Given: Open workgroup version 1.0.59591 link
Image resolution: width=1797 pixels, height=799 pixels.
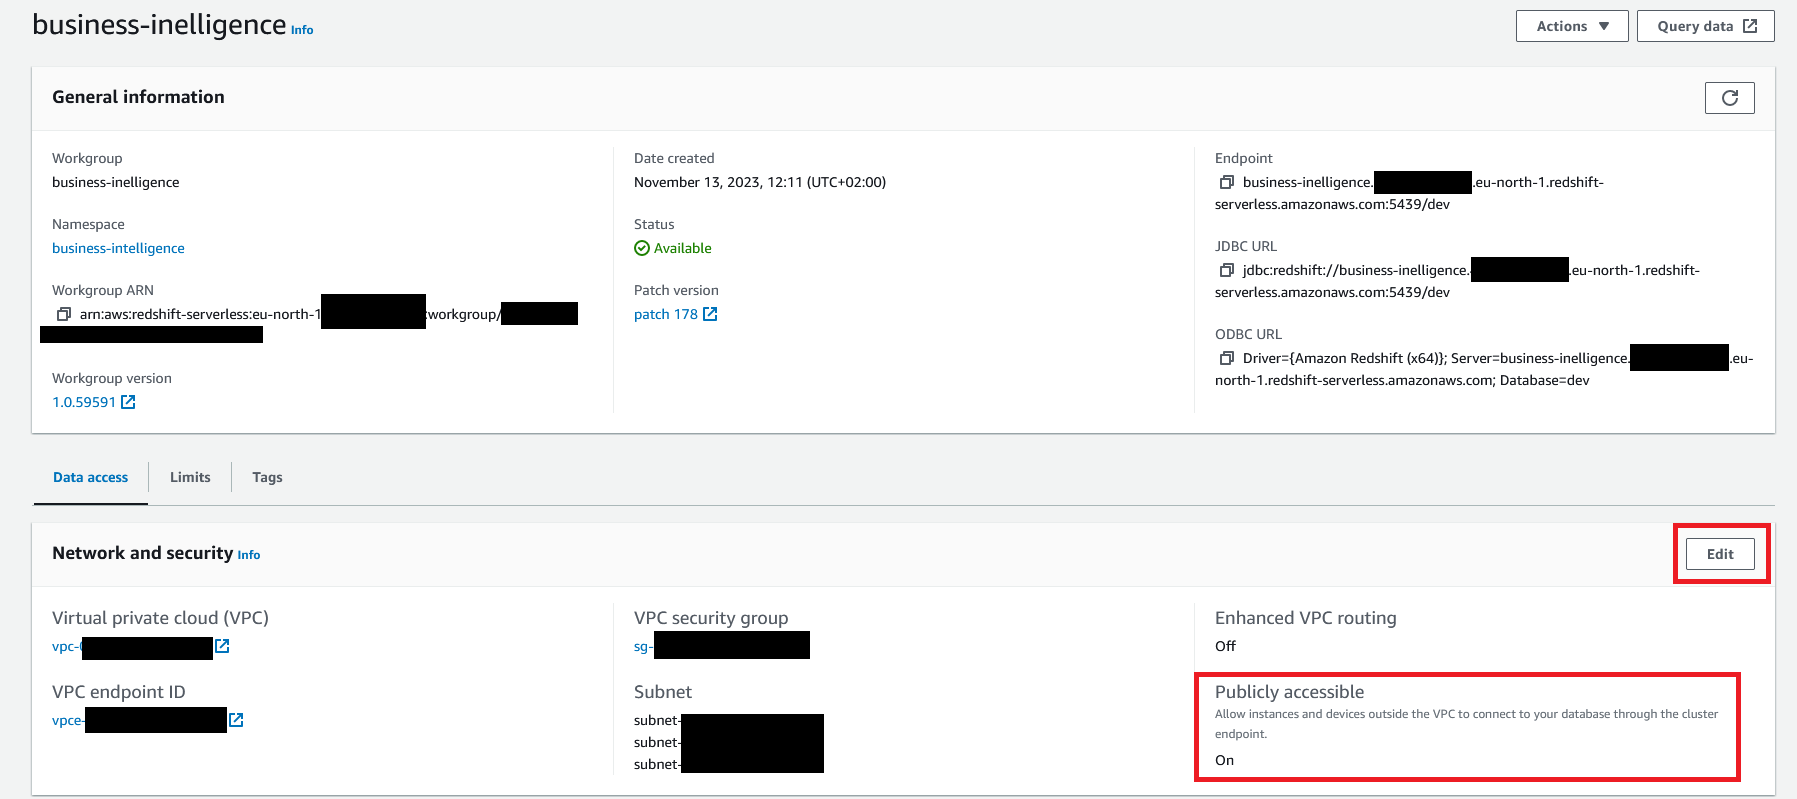Looking at the screenshot, I should (x=84, y=402).
